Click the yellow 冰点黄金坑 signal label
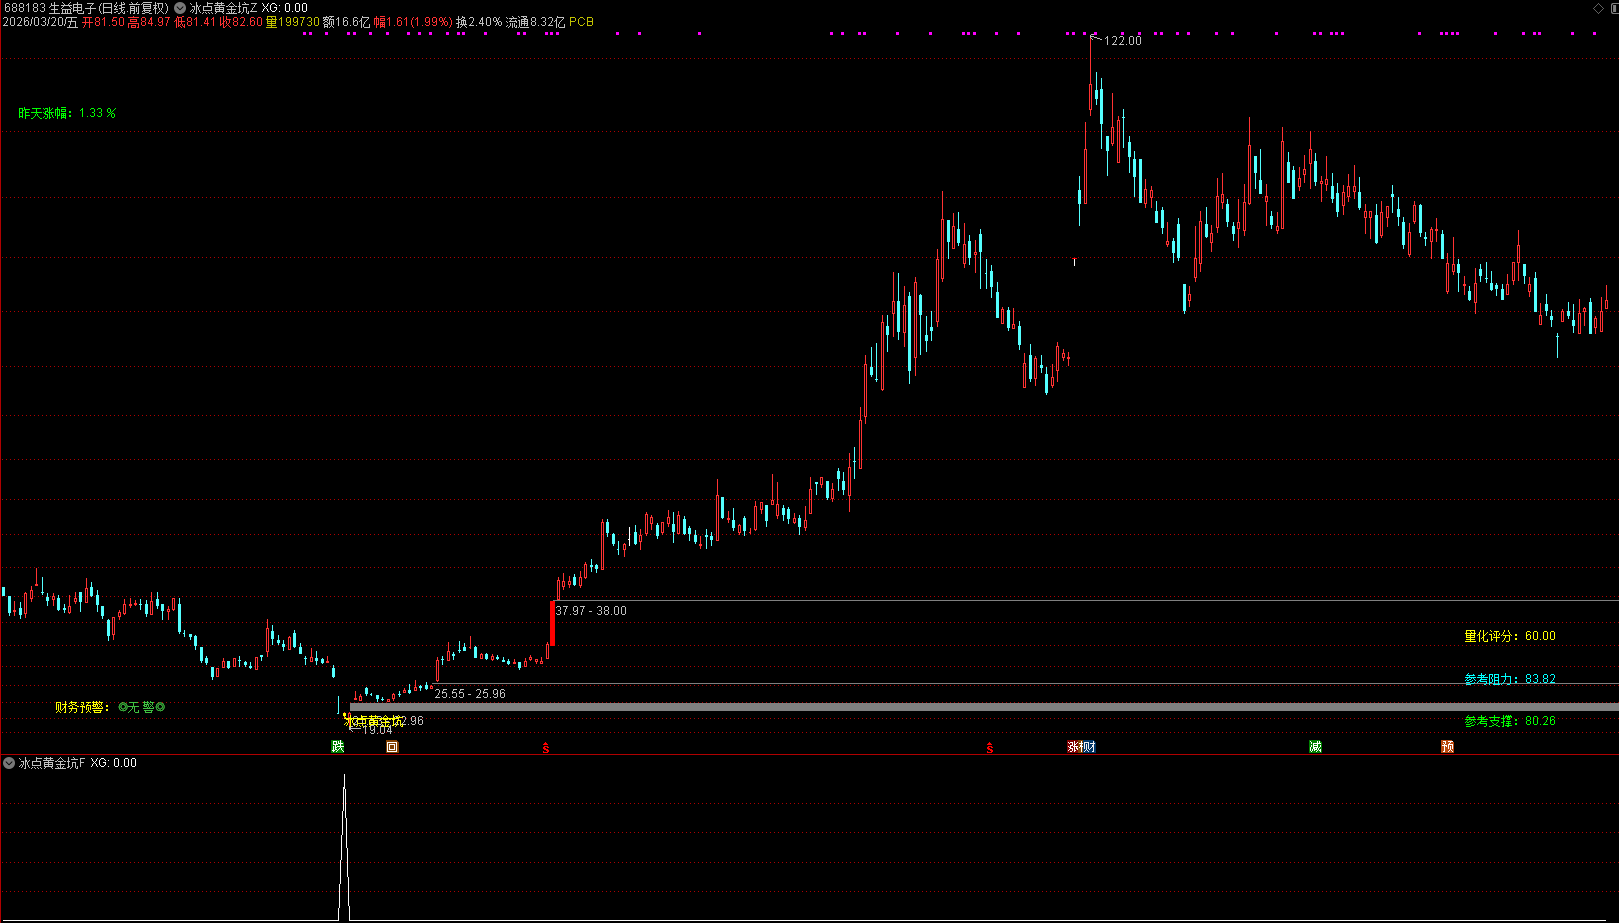1619x923 pixels. coord(374,721)
